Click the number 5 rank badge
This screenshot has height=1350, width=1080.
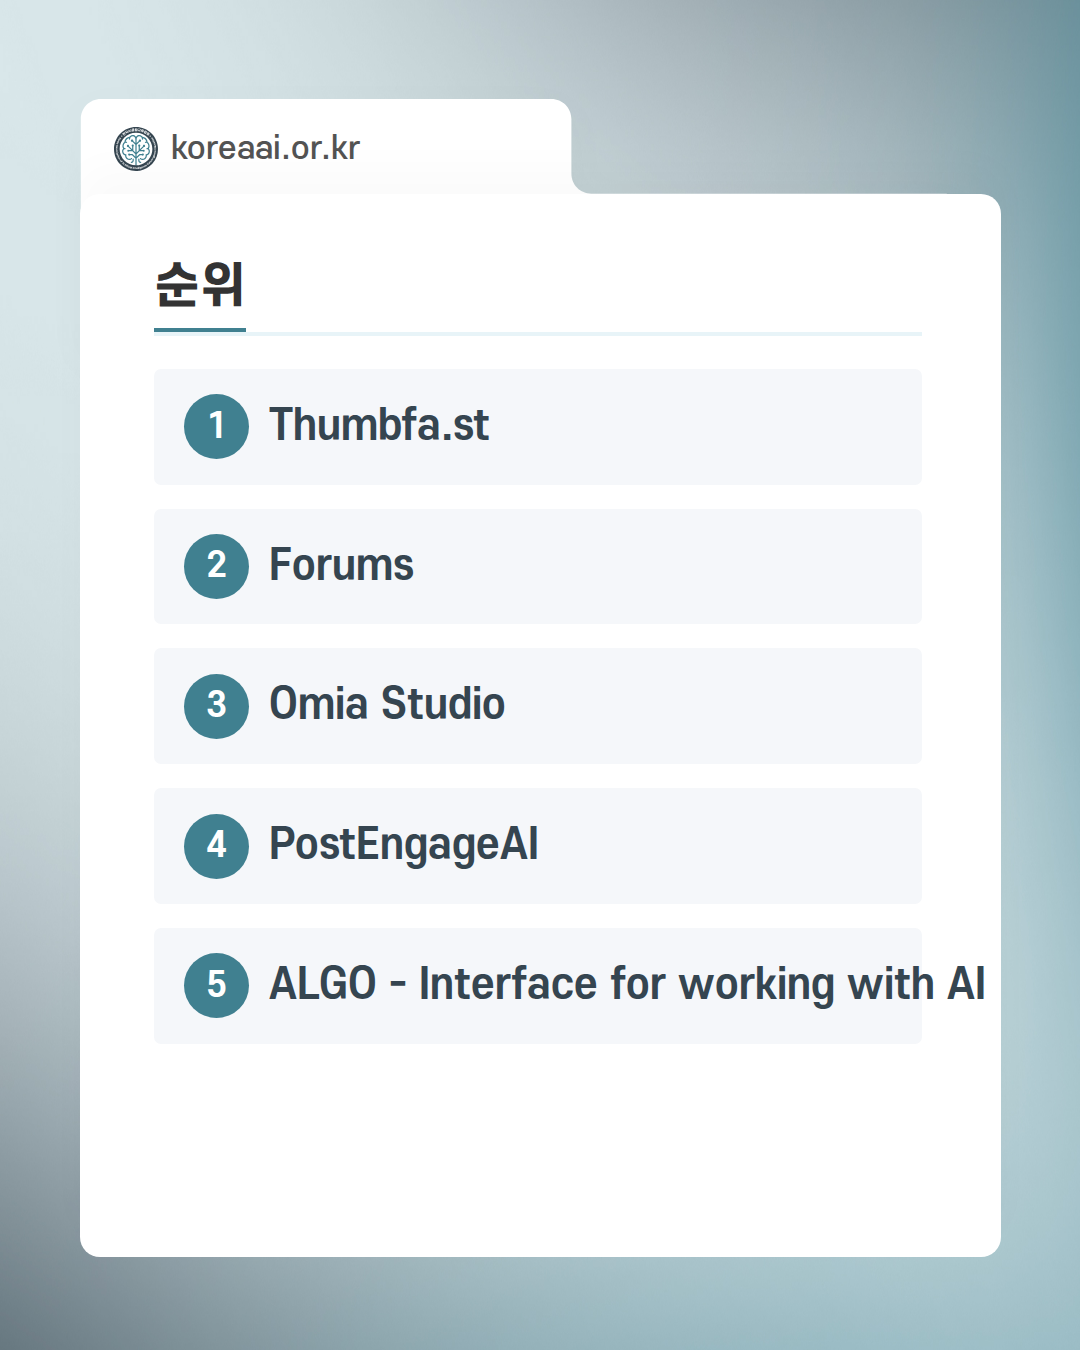click(216, 985)
